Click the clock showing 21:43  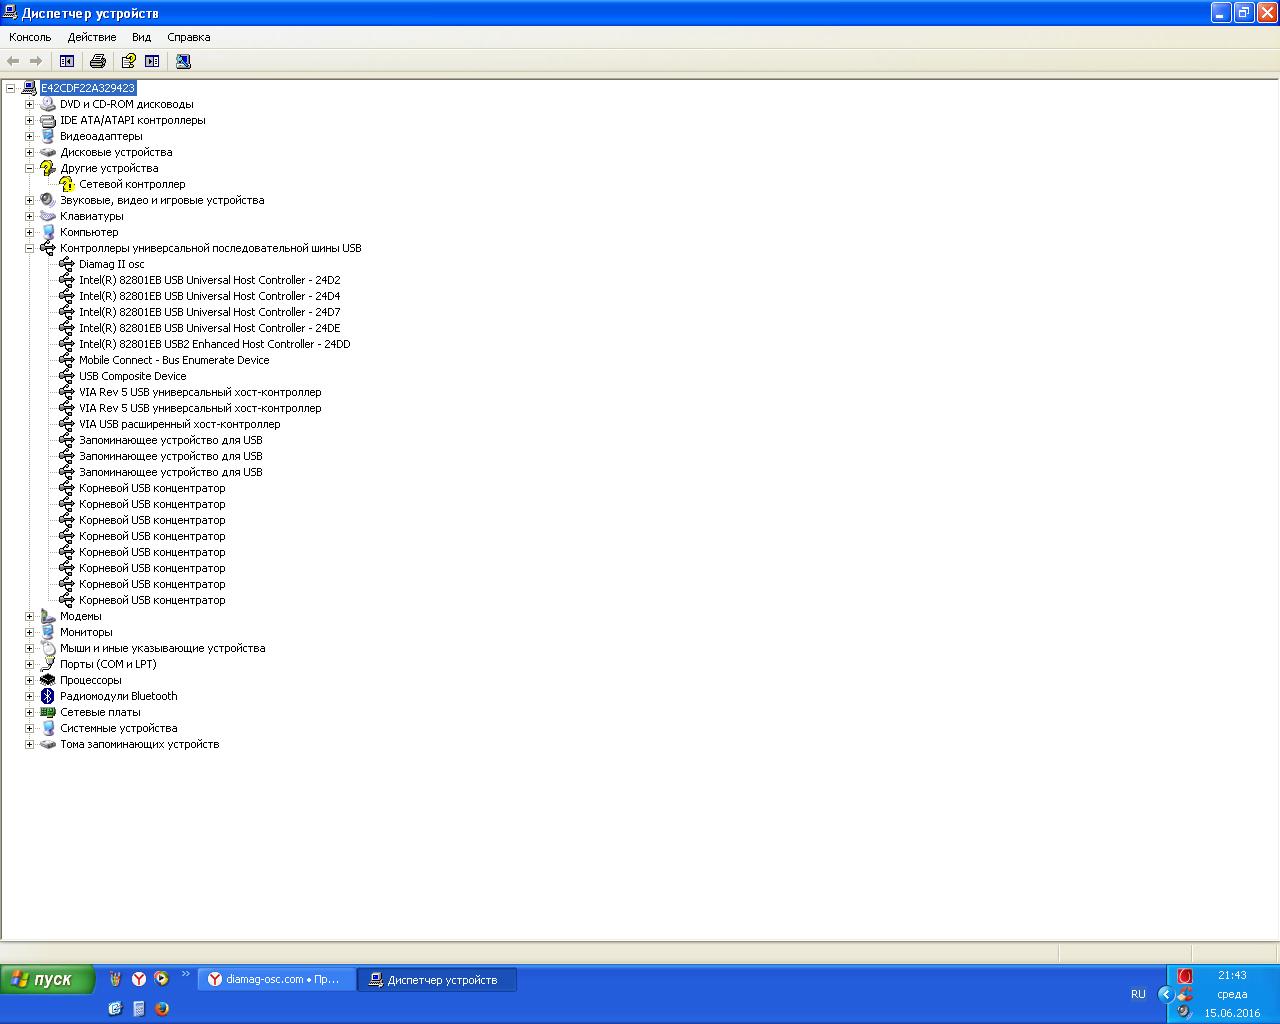1232,975
